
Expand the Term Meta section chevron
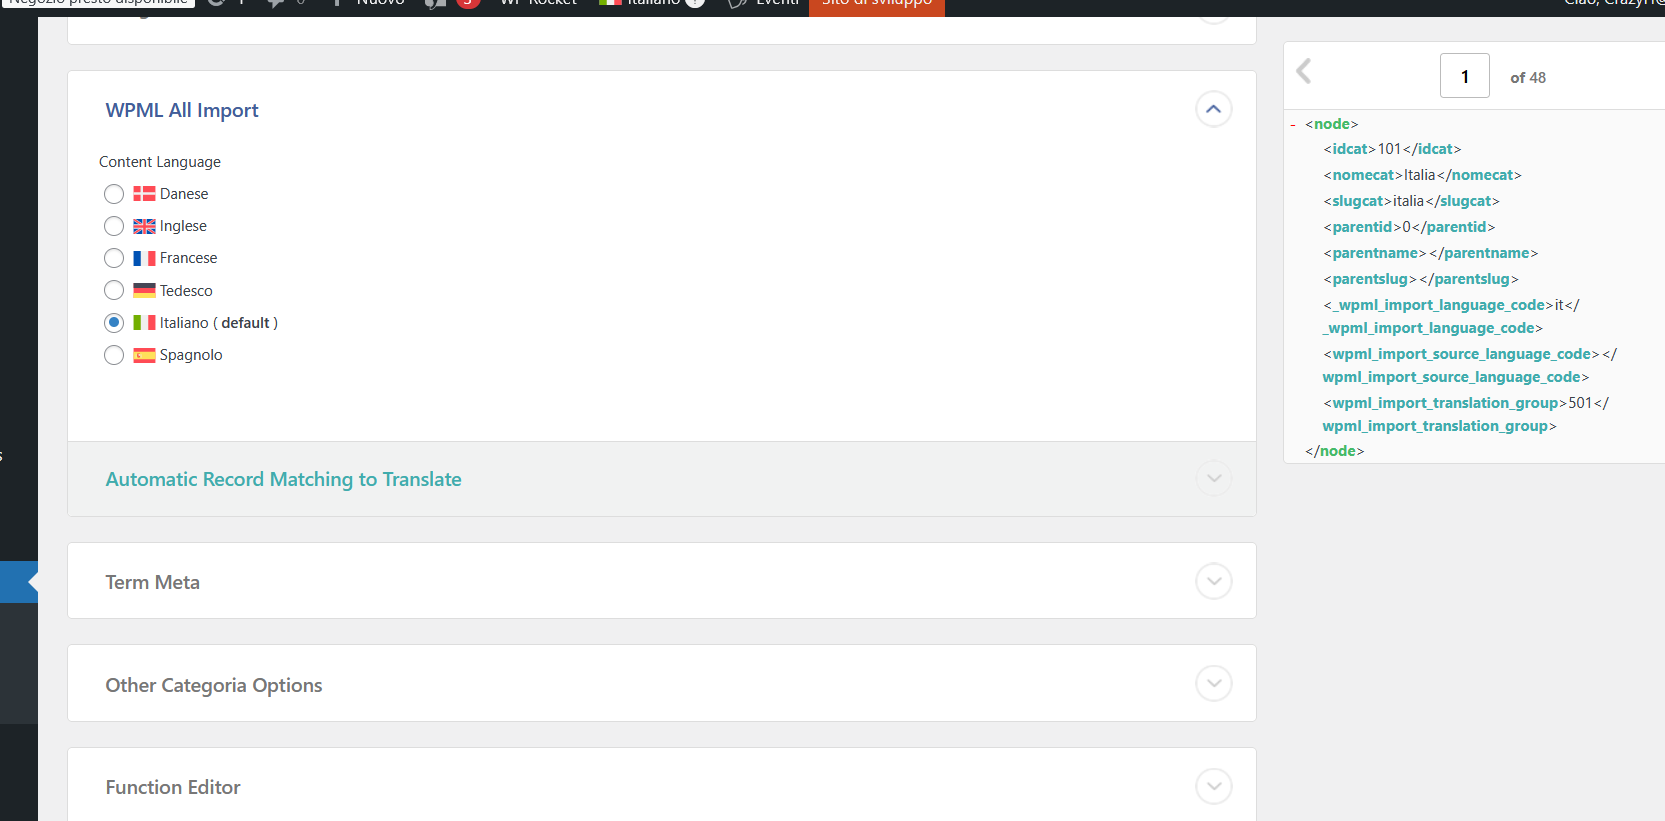1213,581
